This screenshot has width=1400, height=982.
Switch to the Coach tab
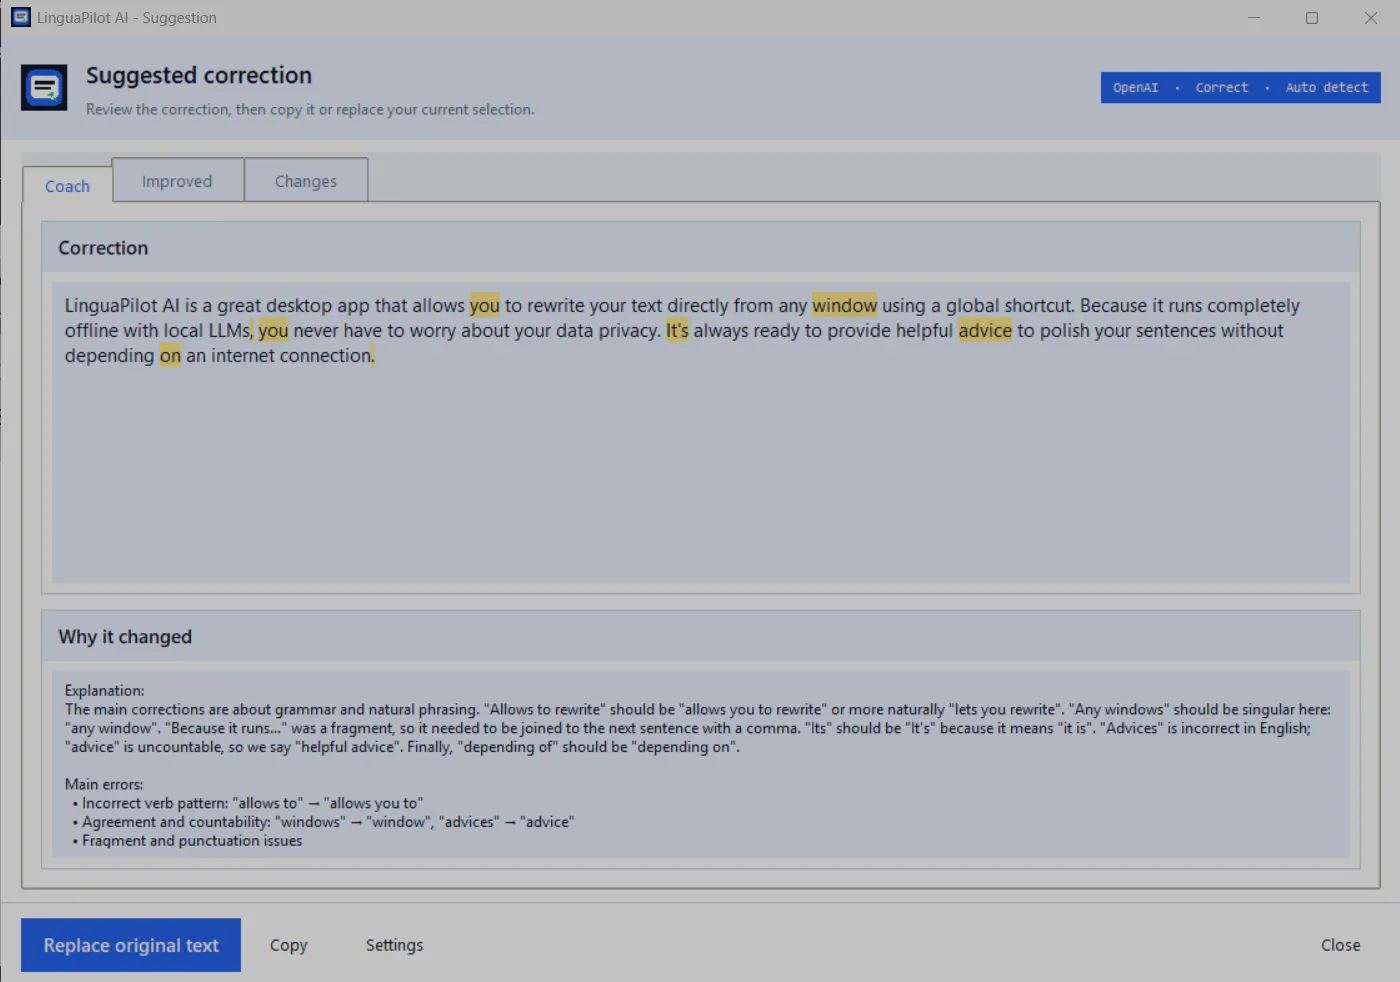[67, 186]
